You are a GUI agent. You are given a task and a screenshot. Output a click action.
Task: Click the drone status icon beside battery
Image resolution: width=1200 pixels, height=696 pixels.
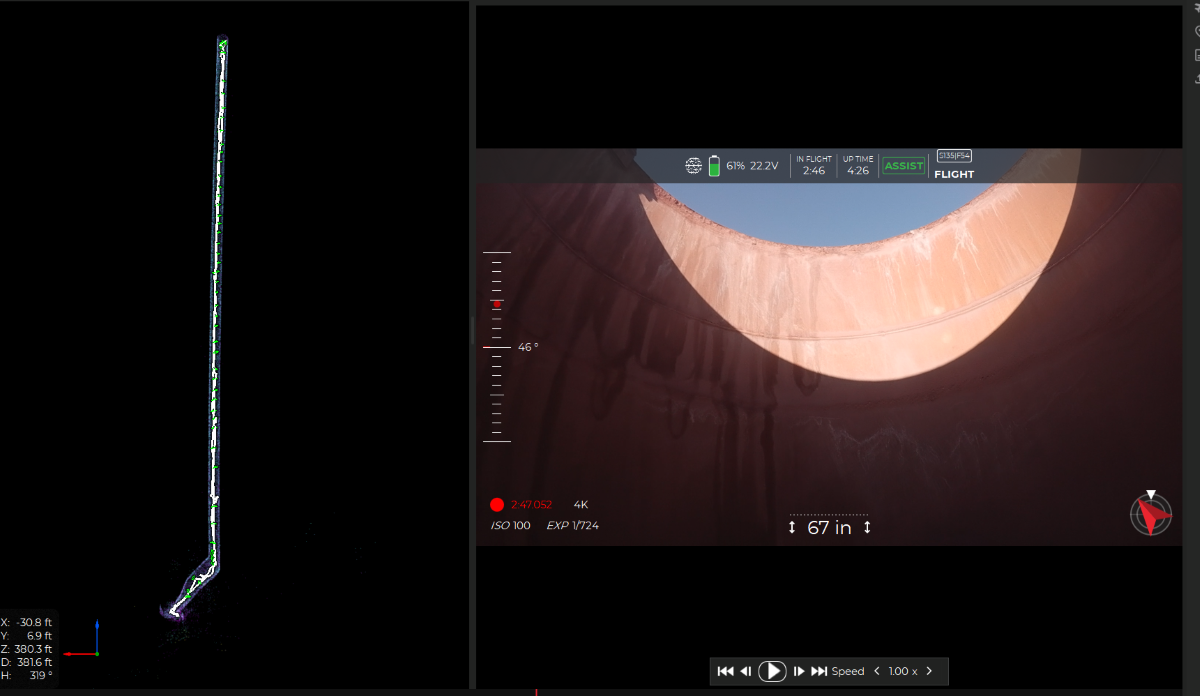694,165
